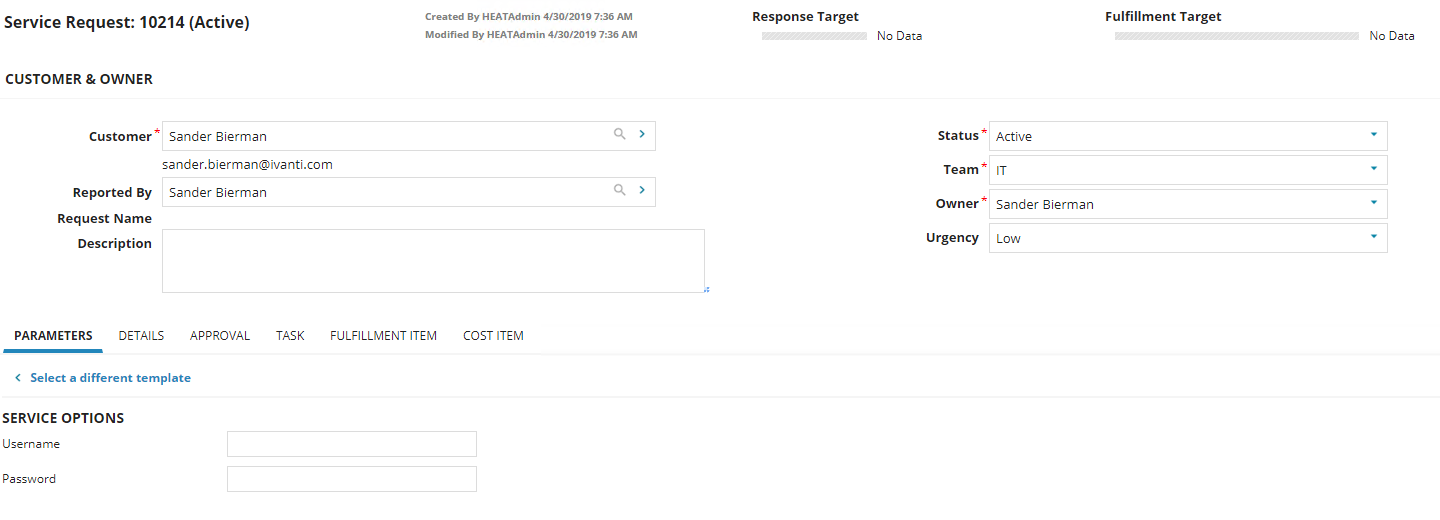
Task: Switch to the Cost Item tab
Action: click(x=493, y=336)
